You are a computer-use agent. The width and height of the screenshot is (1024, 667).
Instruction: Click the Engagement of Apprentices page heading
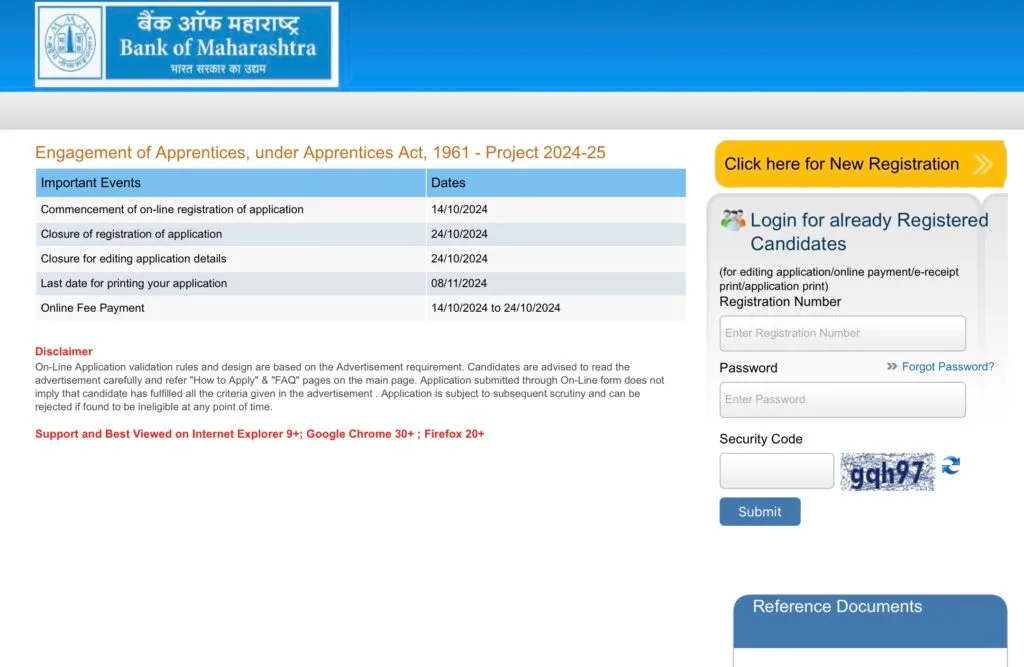click(x=320, y=152)
